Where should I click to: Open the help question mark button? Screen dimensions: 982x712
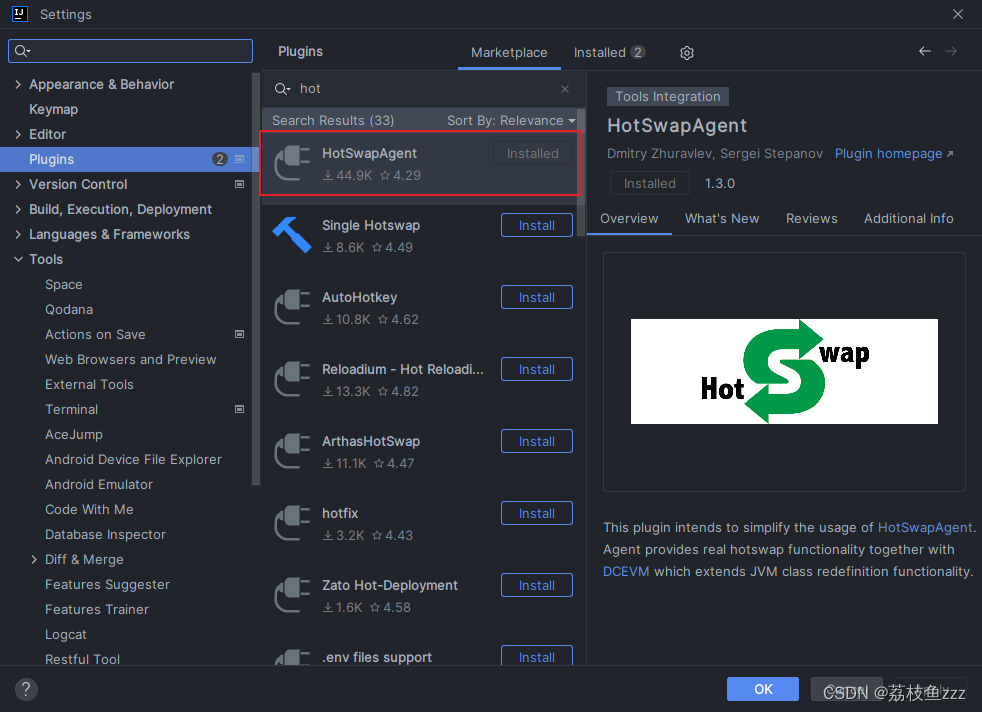tap(26, 689)
